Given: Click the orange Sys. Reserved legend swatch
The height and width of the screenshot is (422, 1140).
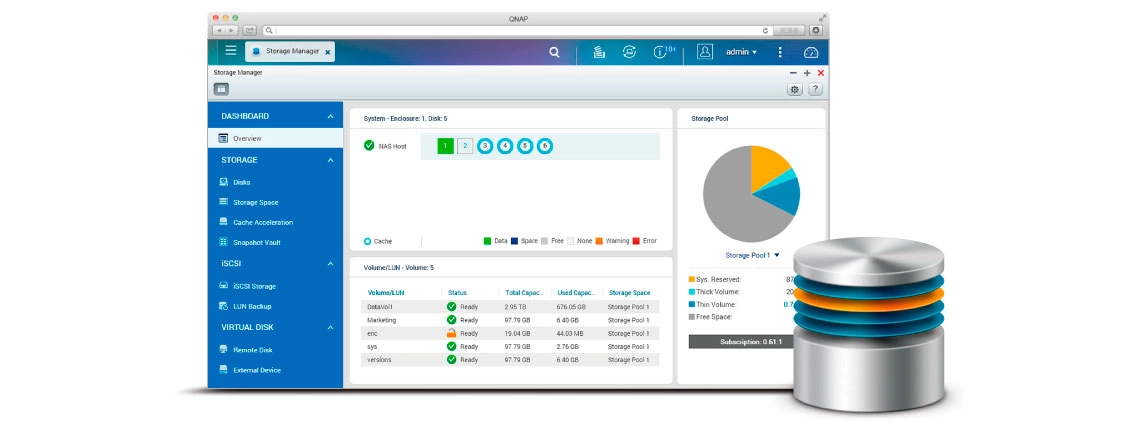Looking at the screenshot, I should tap(691, 279).
